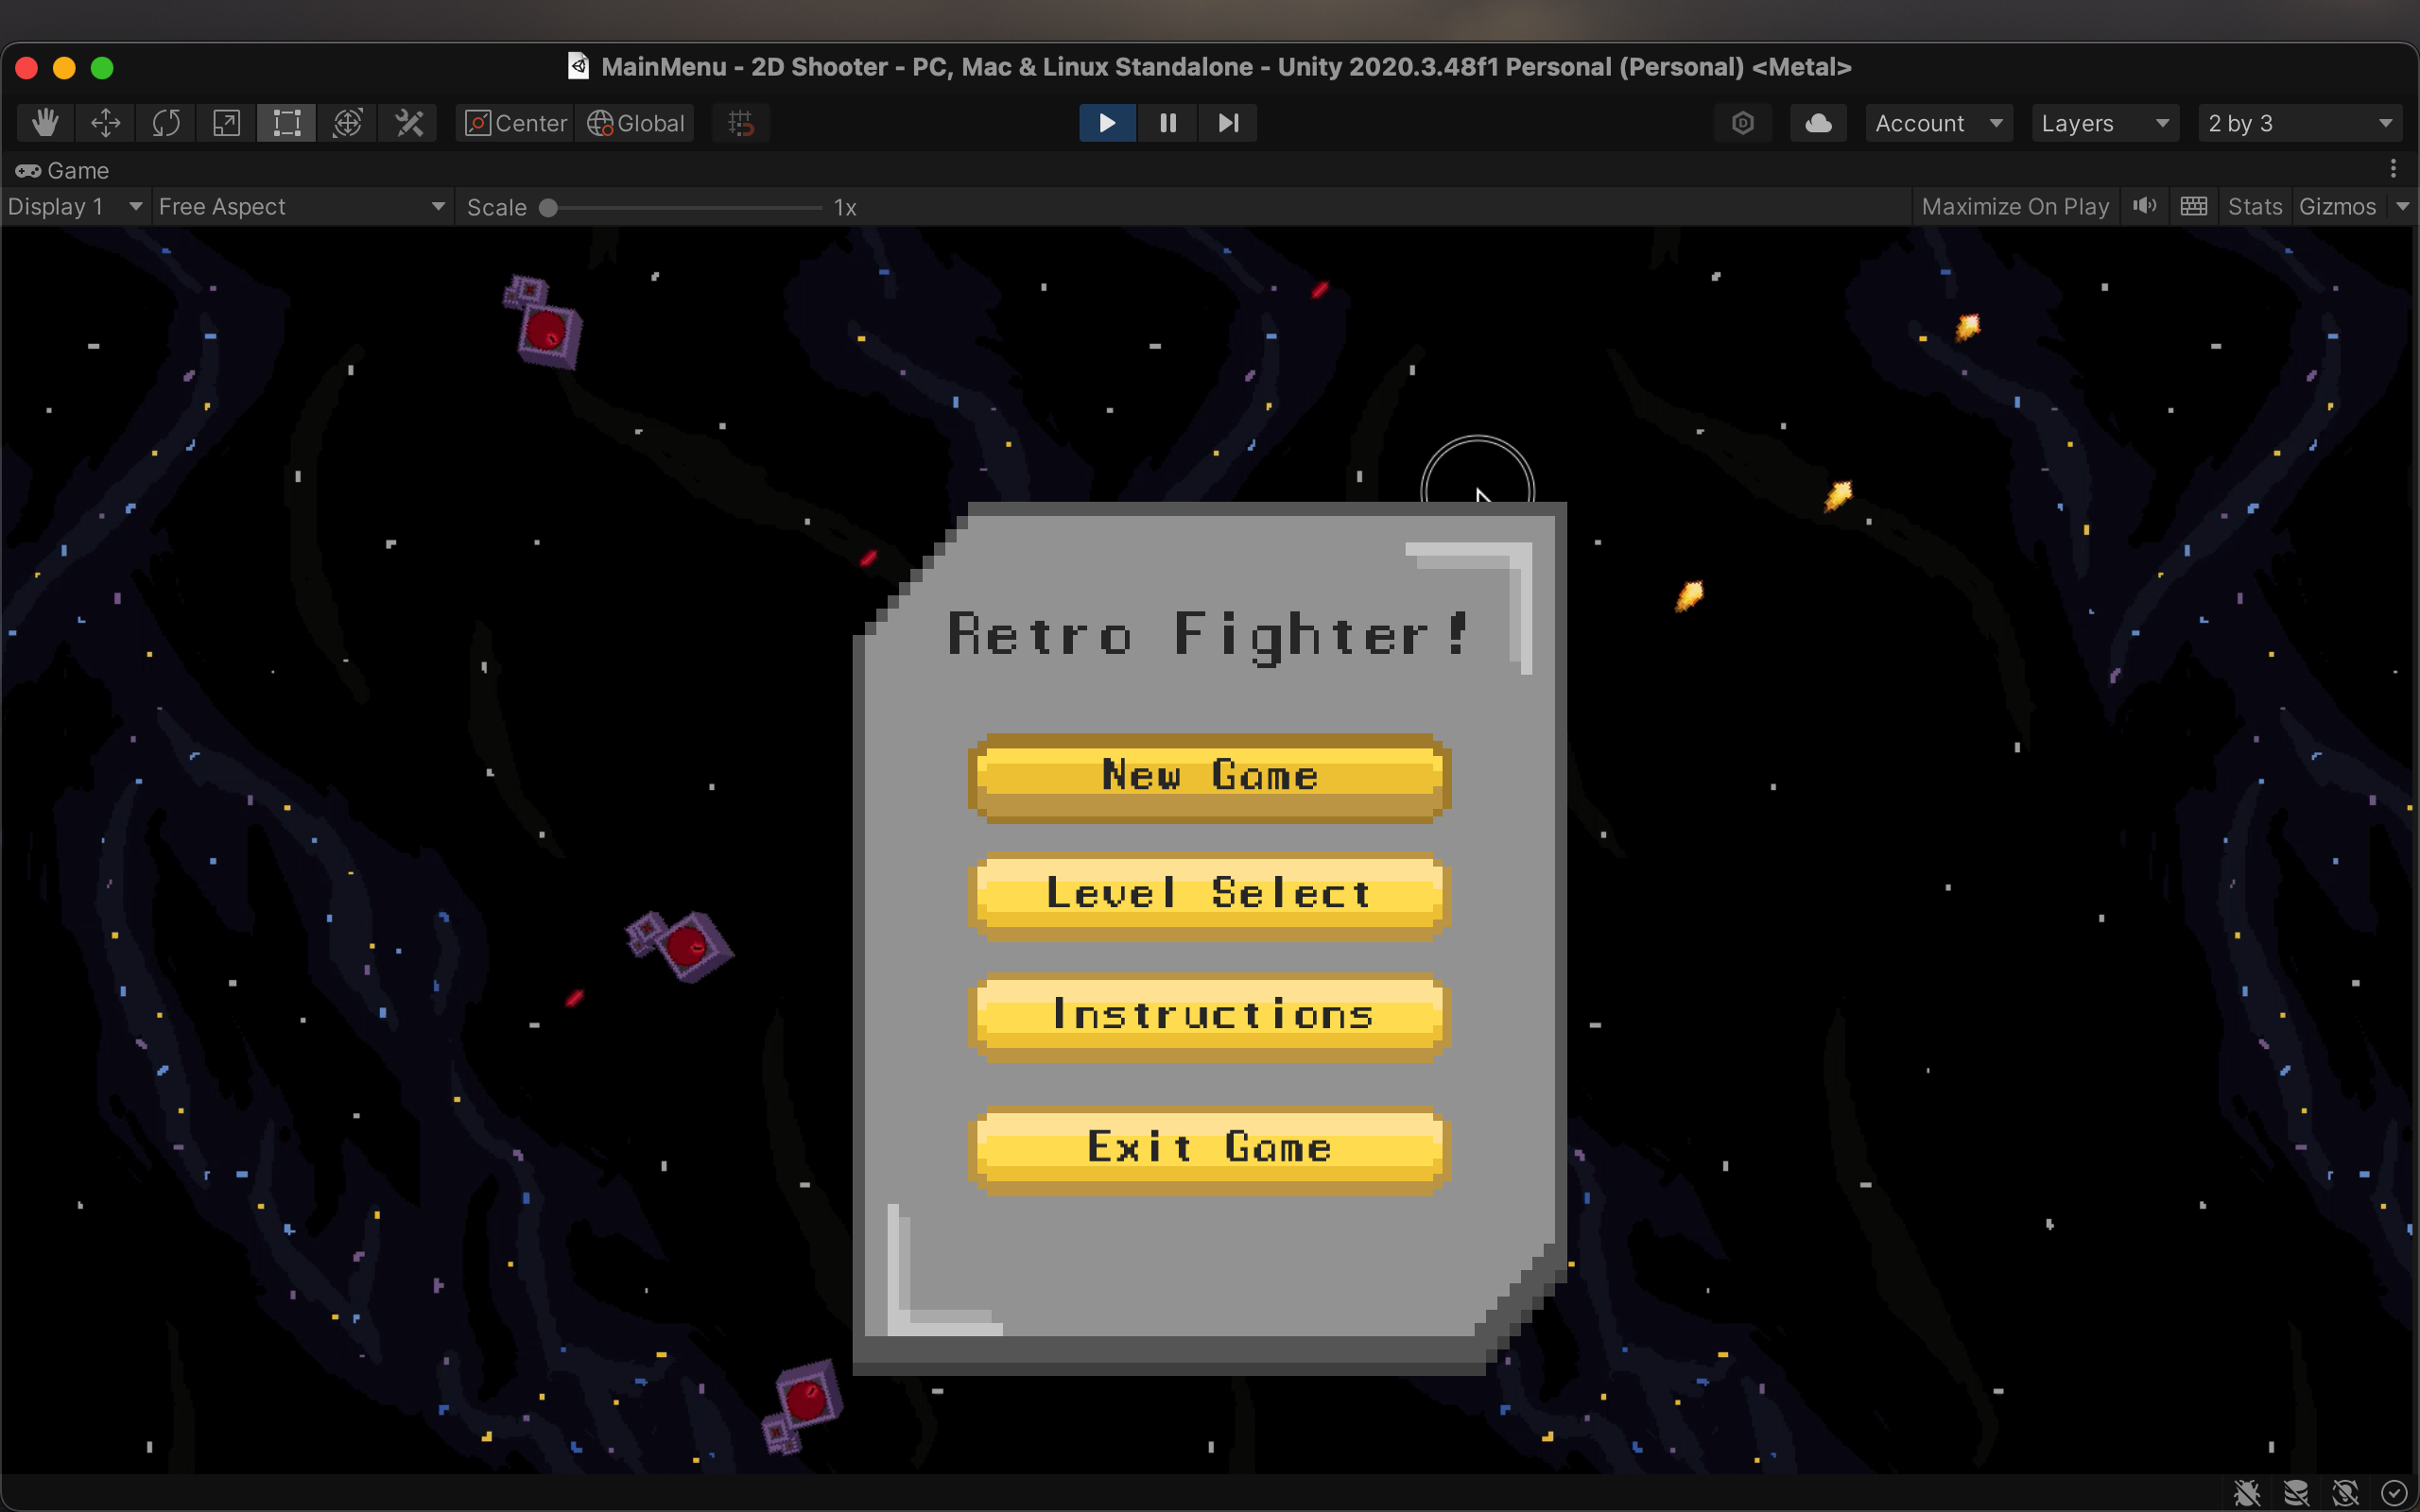Open the 2 by 3 layout dropdown
2420x1512 pixels.
coord(2299,123)
